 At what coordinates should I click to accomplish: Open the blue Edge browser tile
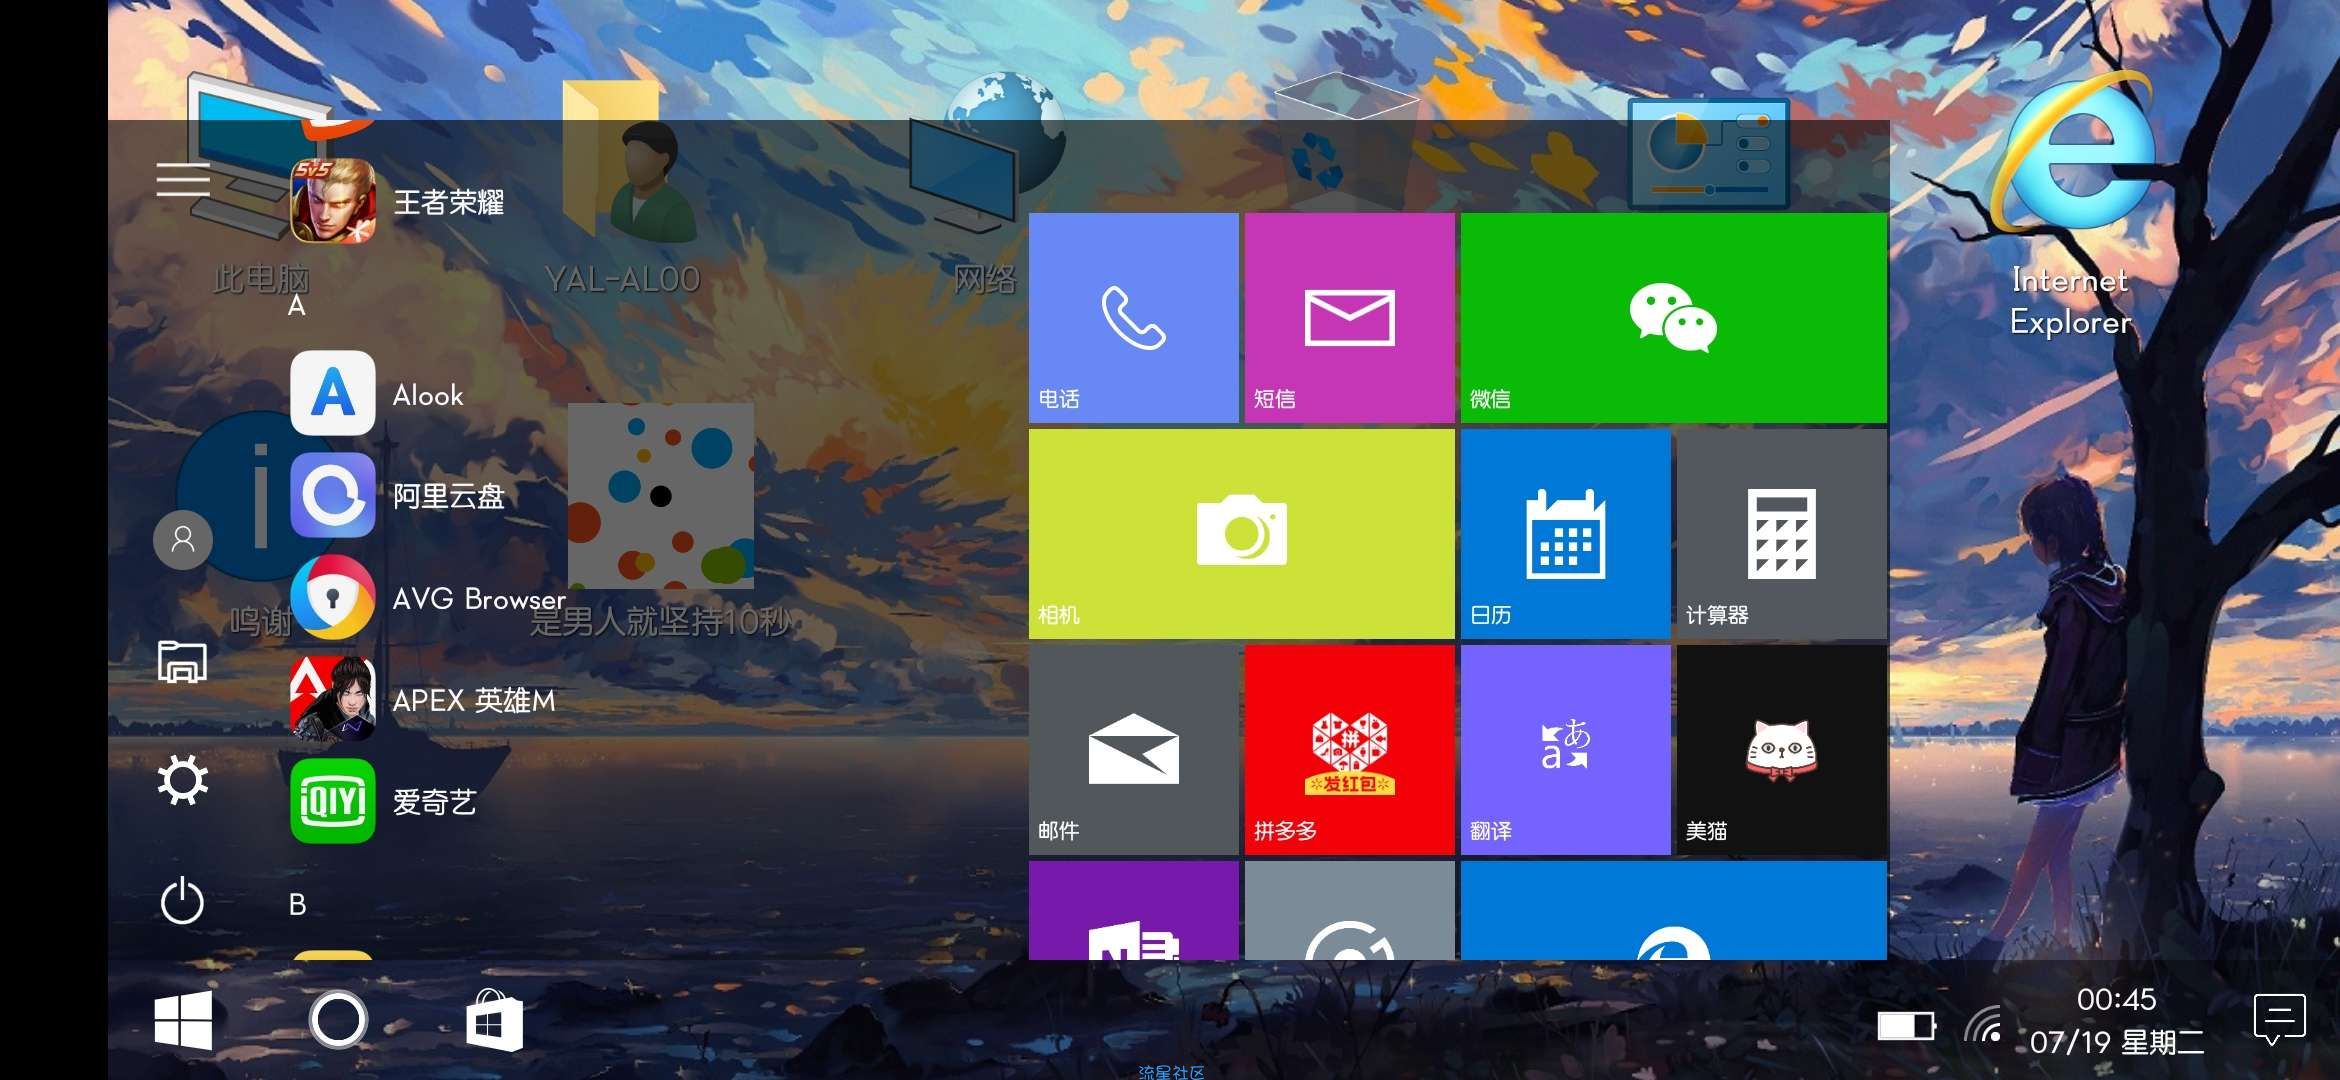tap(1674, 910)
